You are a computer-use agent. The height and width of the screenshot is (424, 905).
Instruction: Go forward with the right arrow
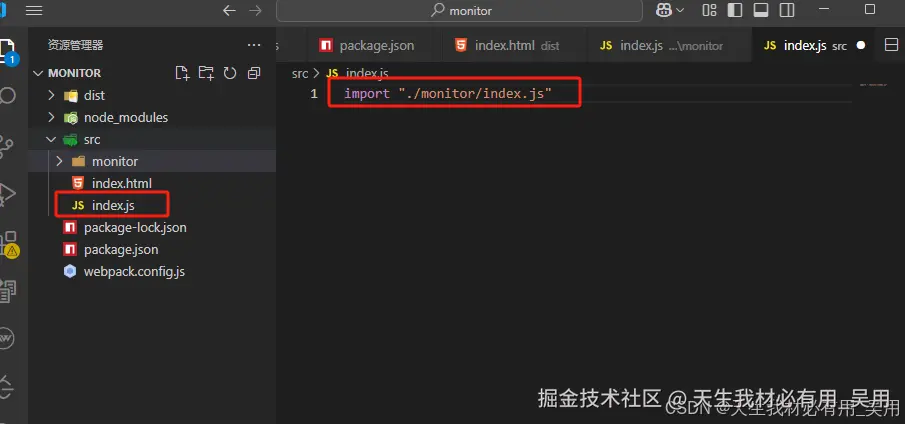coord(255,10)
